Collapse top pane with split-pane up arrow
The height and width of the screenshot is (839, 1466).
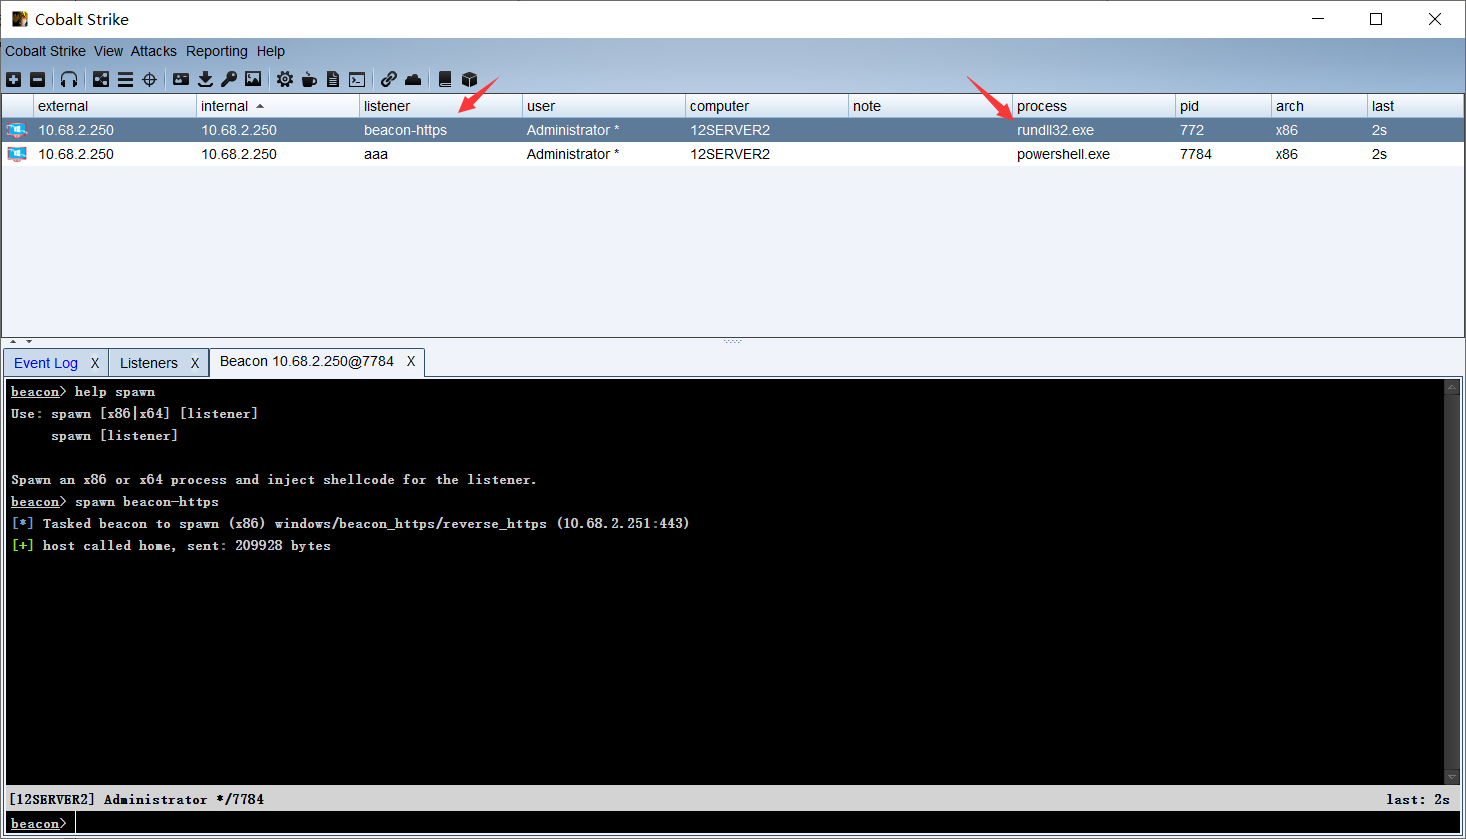pyautogui.click(x=14, y=342)
